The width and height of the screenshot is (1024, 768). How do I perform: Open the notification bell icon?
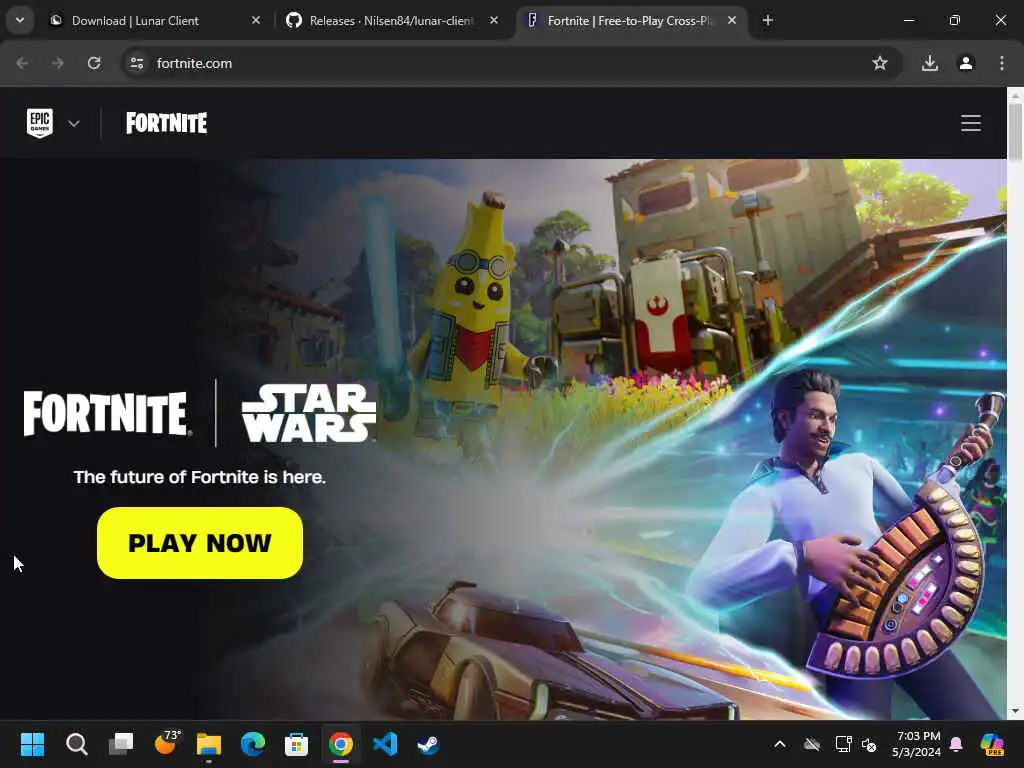pos(957,744)
